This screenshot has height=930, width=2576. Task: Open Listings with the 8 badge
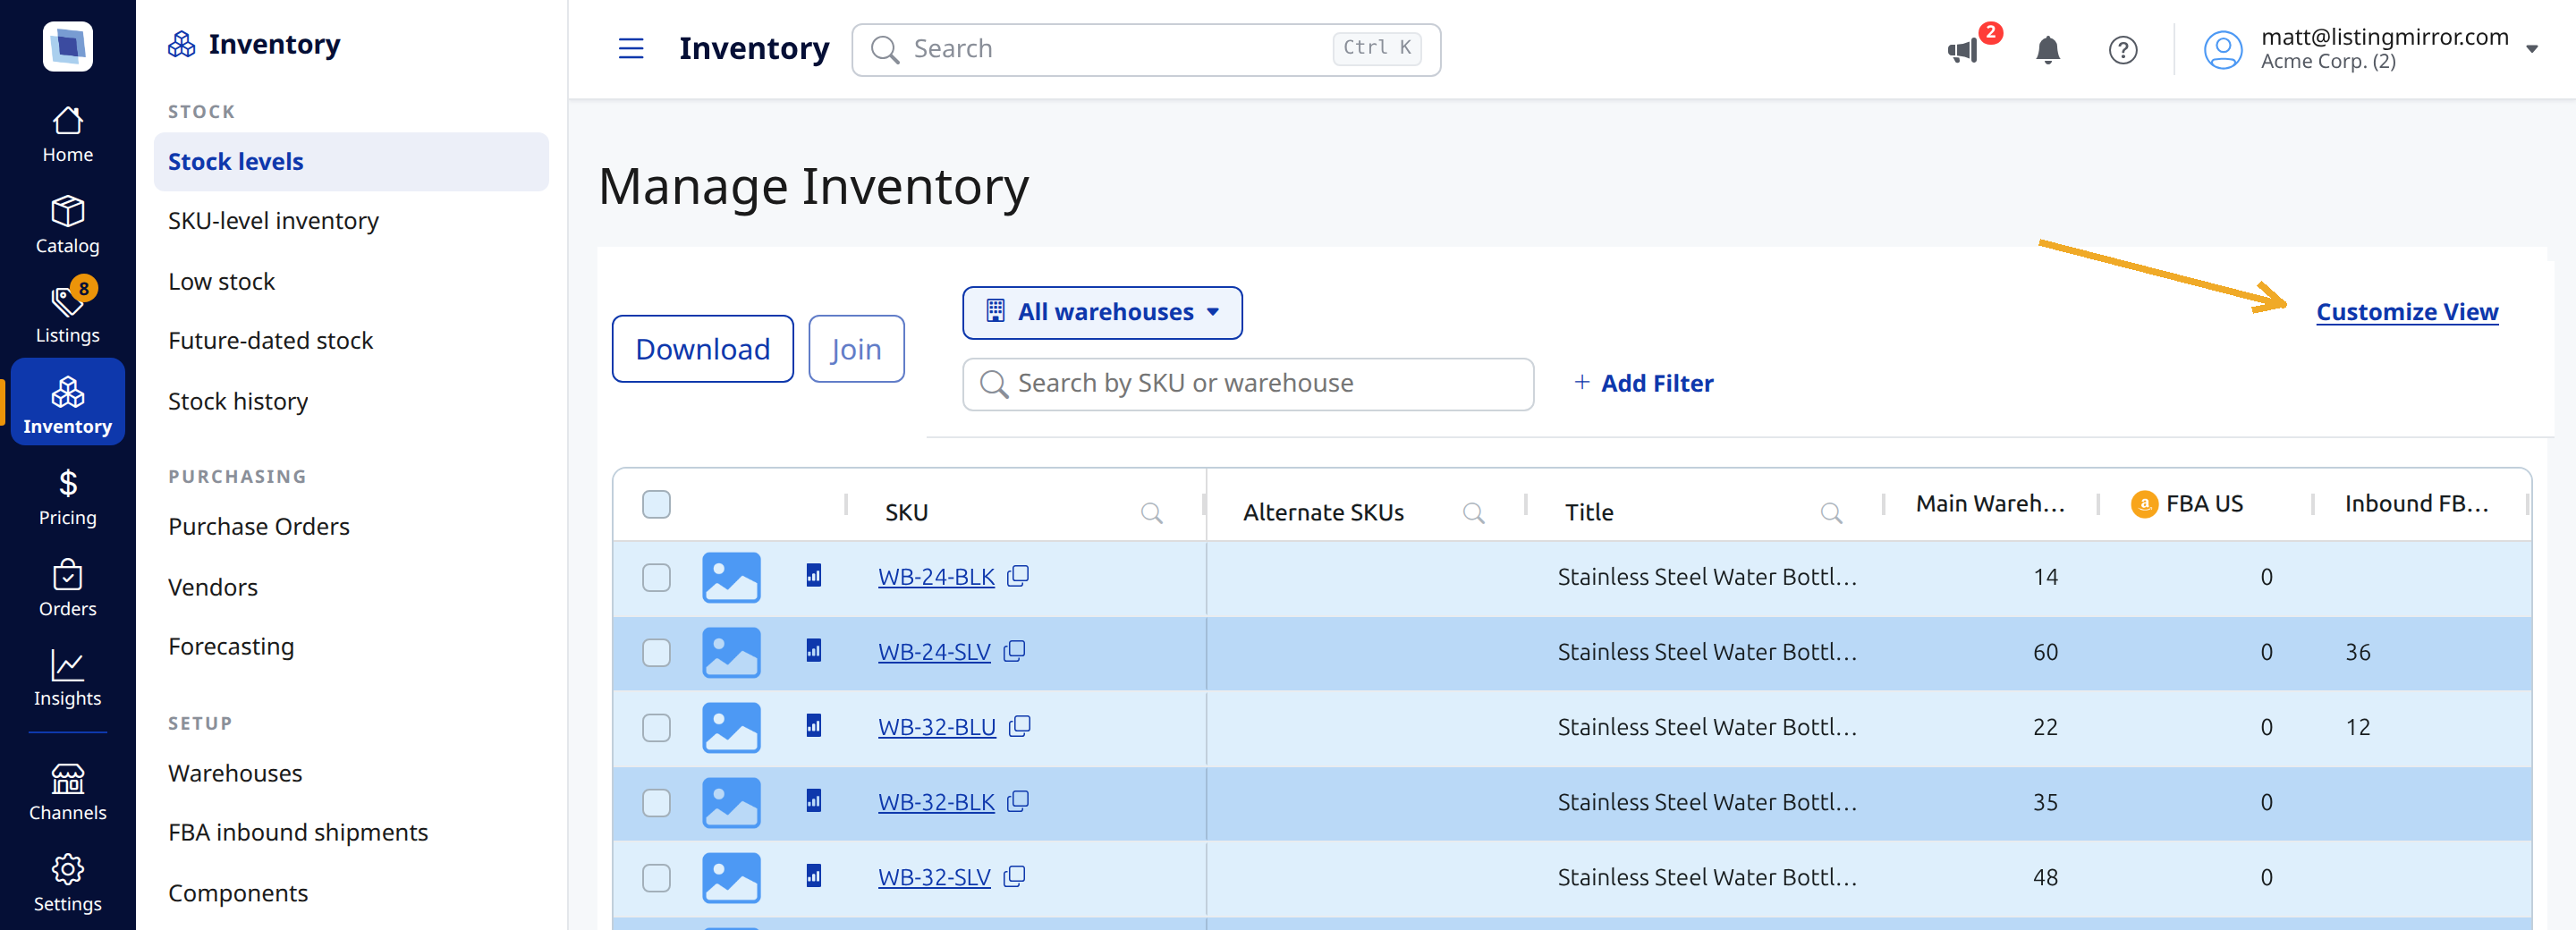click(67, 313)
